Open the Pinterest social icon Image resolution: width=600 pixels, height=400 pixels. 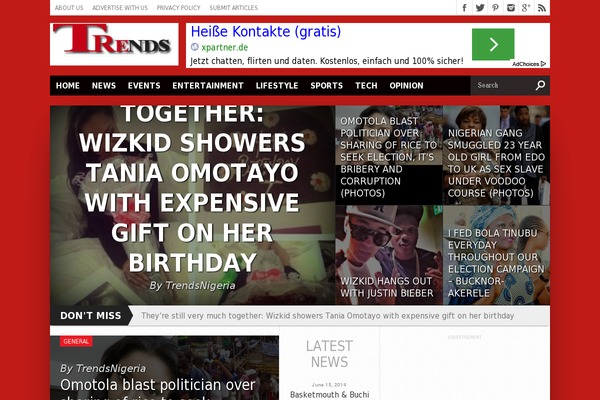(495, 8)
